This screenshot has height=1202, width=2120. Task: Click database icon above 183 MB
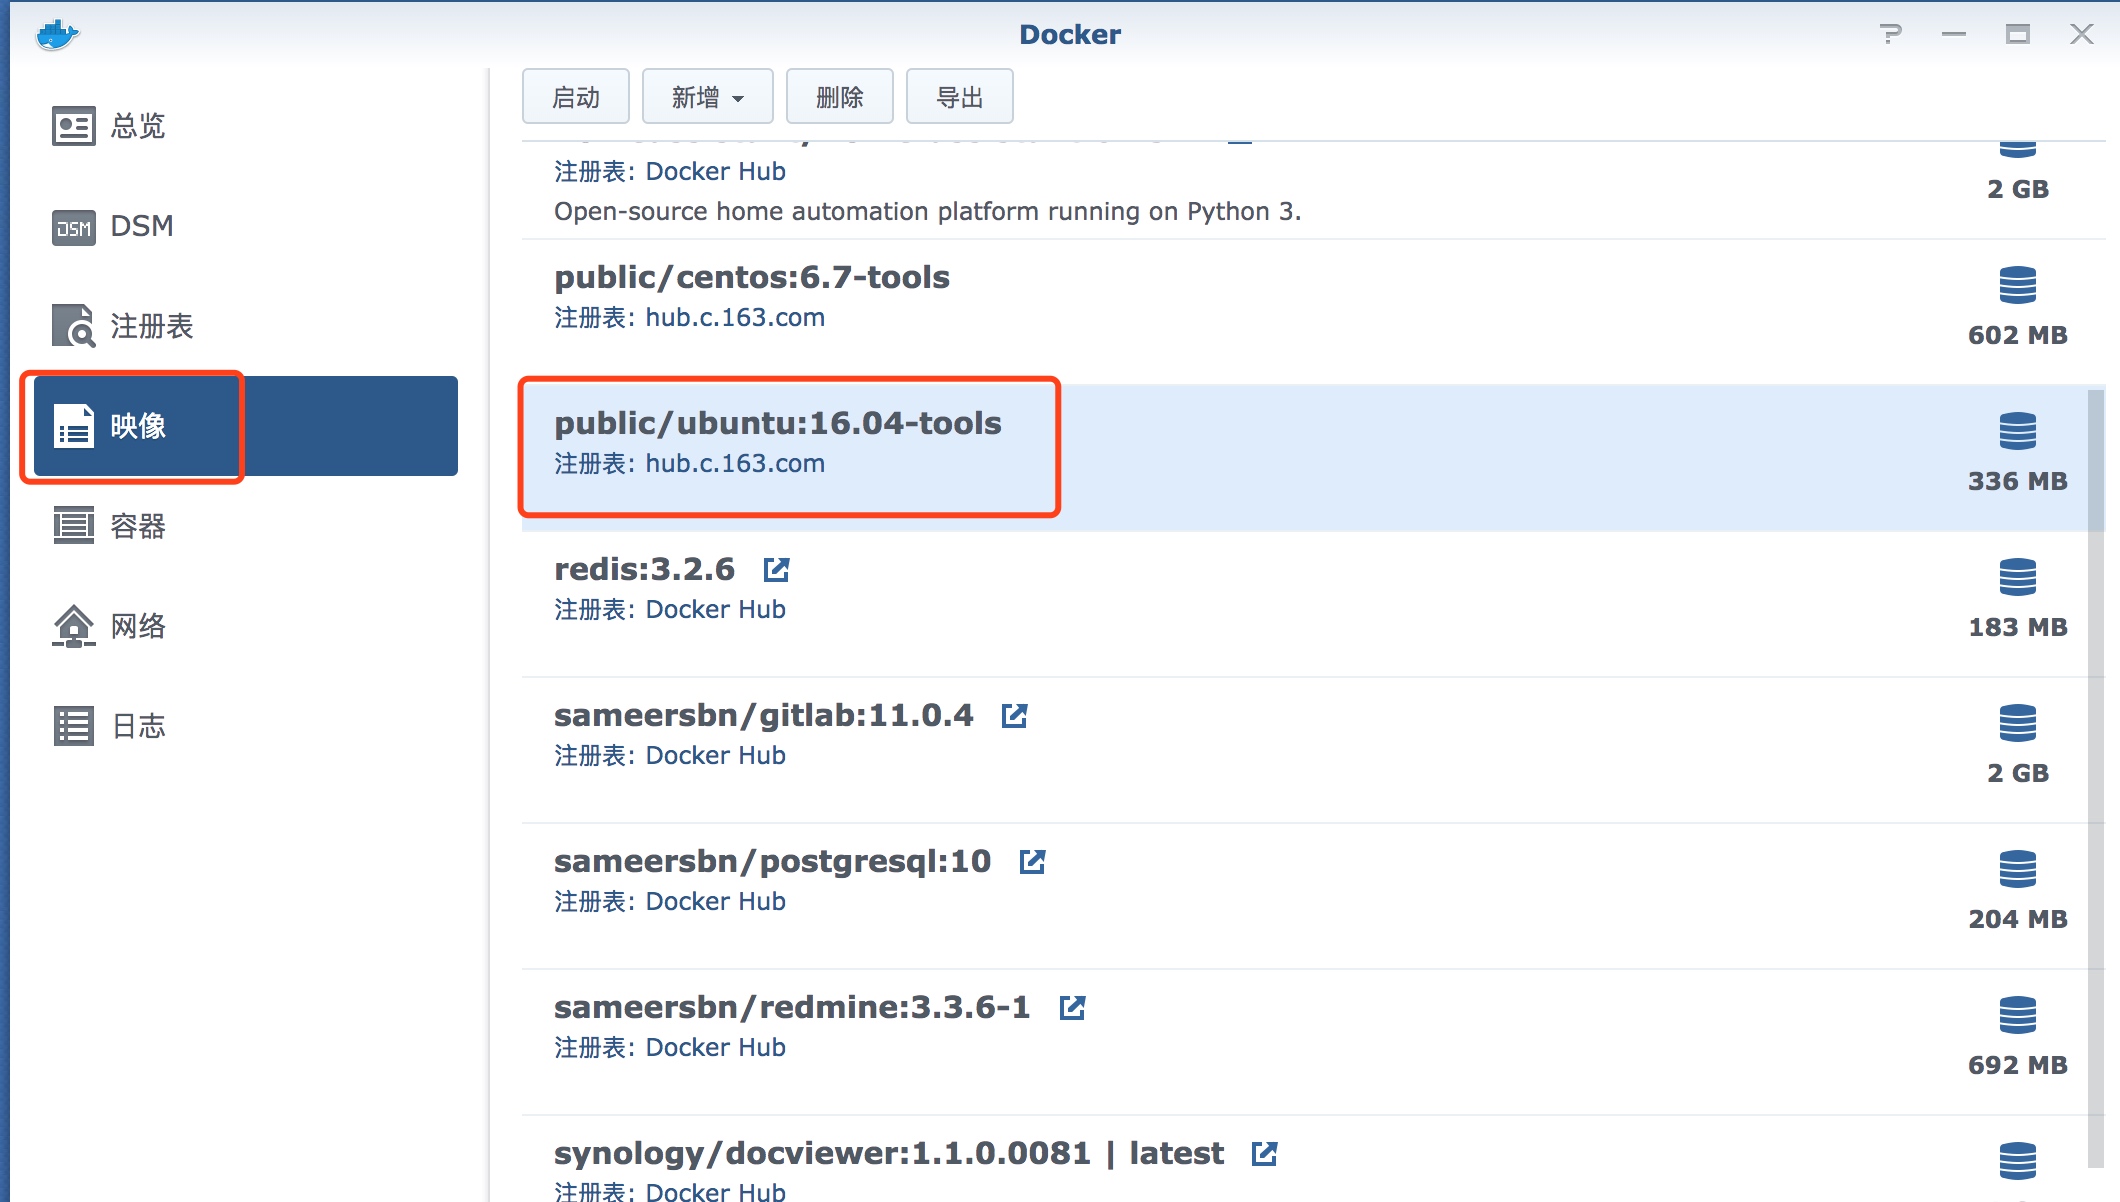coord(2018,577)
